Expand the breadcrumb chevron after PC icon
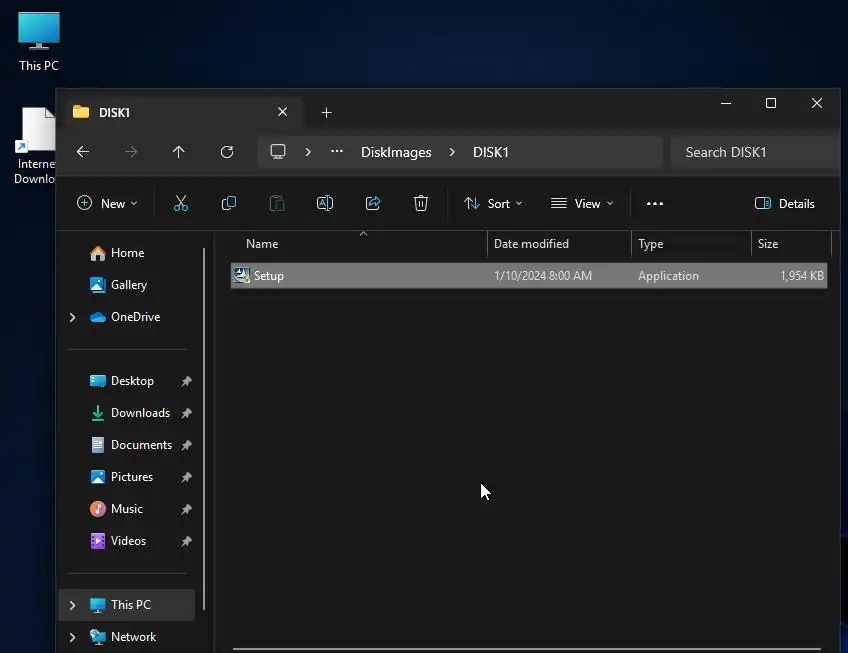 click(308, 152)
